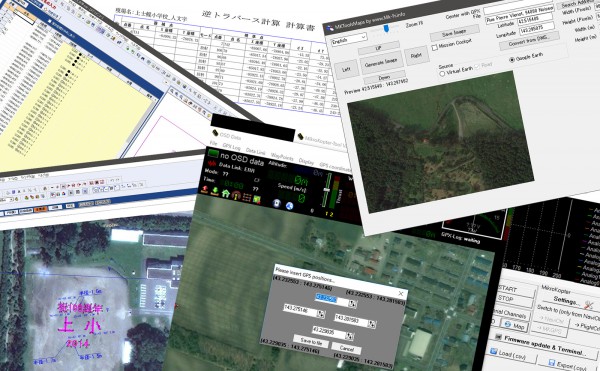Screen dimensions: 600x371
Task: Click the stepper on 143.275146 longitude field
Action: click(x=321, y=314)
